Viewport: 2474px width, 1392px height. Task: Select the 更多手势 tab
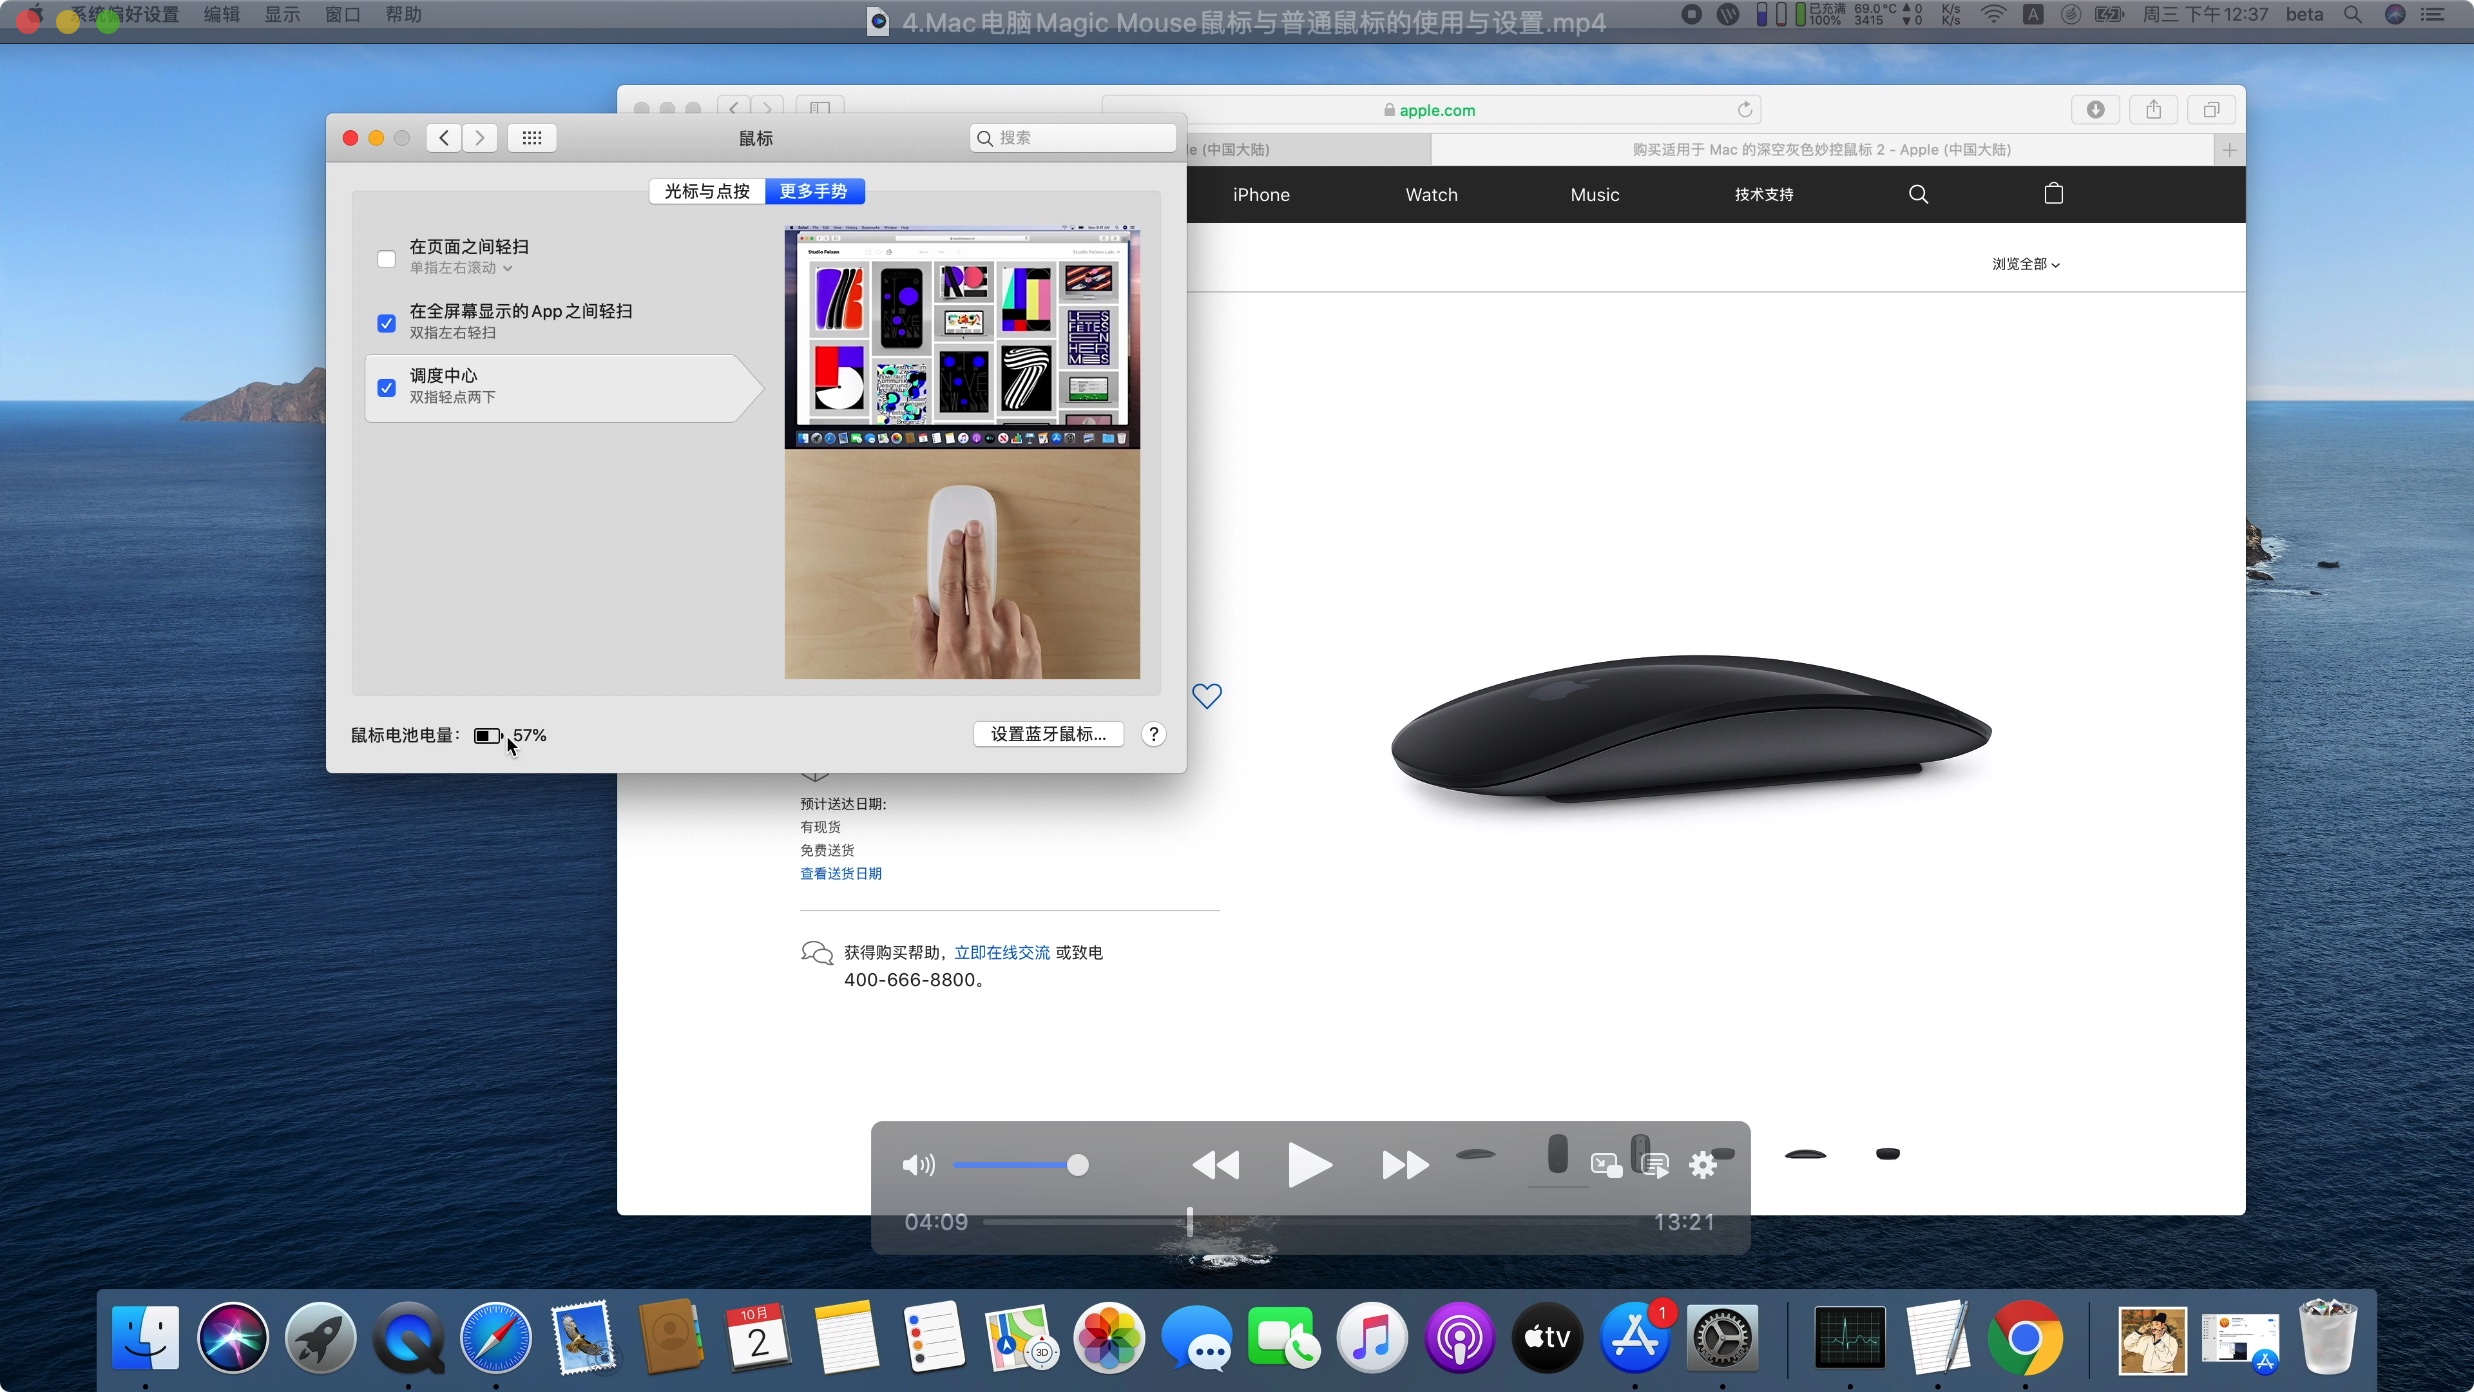pos(814,191)
